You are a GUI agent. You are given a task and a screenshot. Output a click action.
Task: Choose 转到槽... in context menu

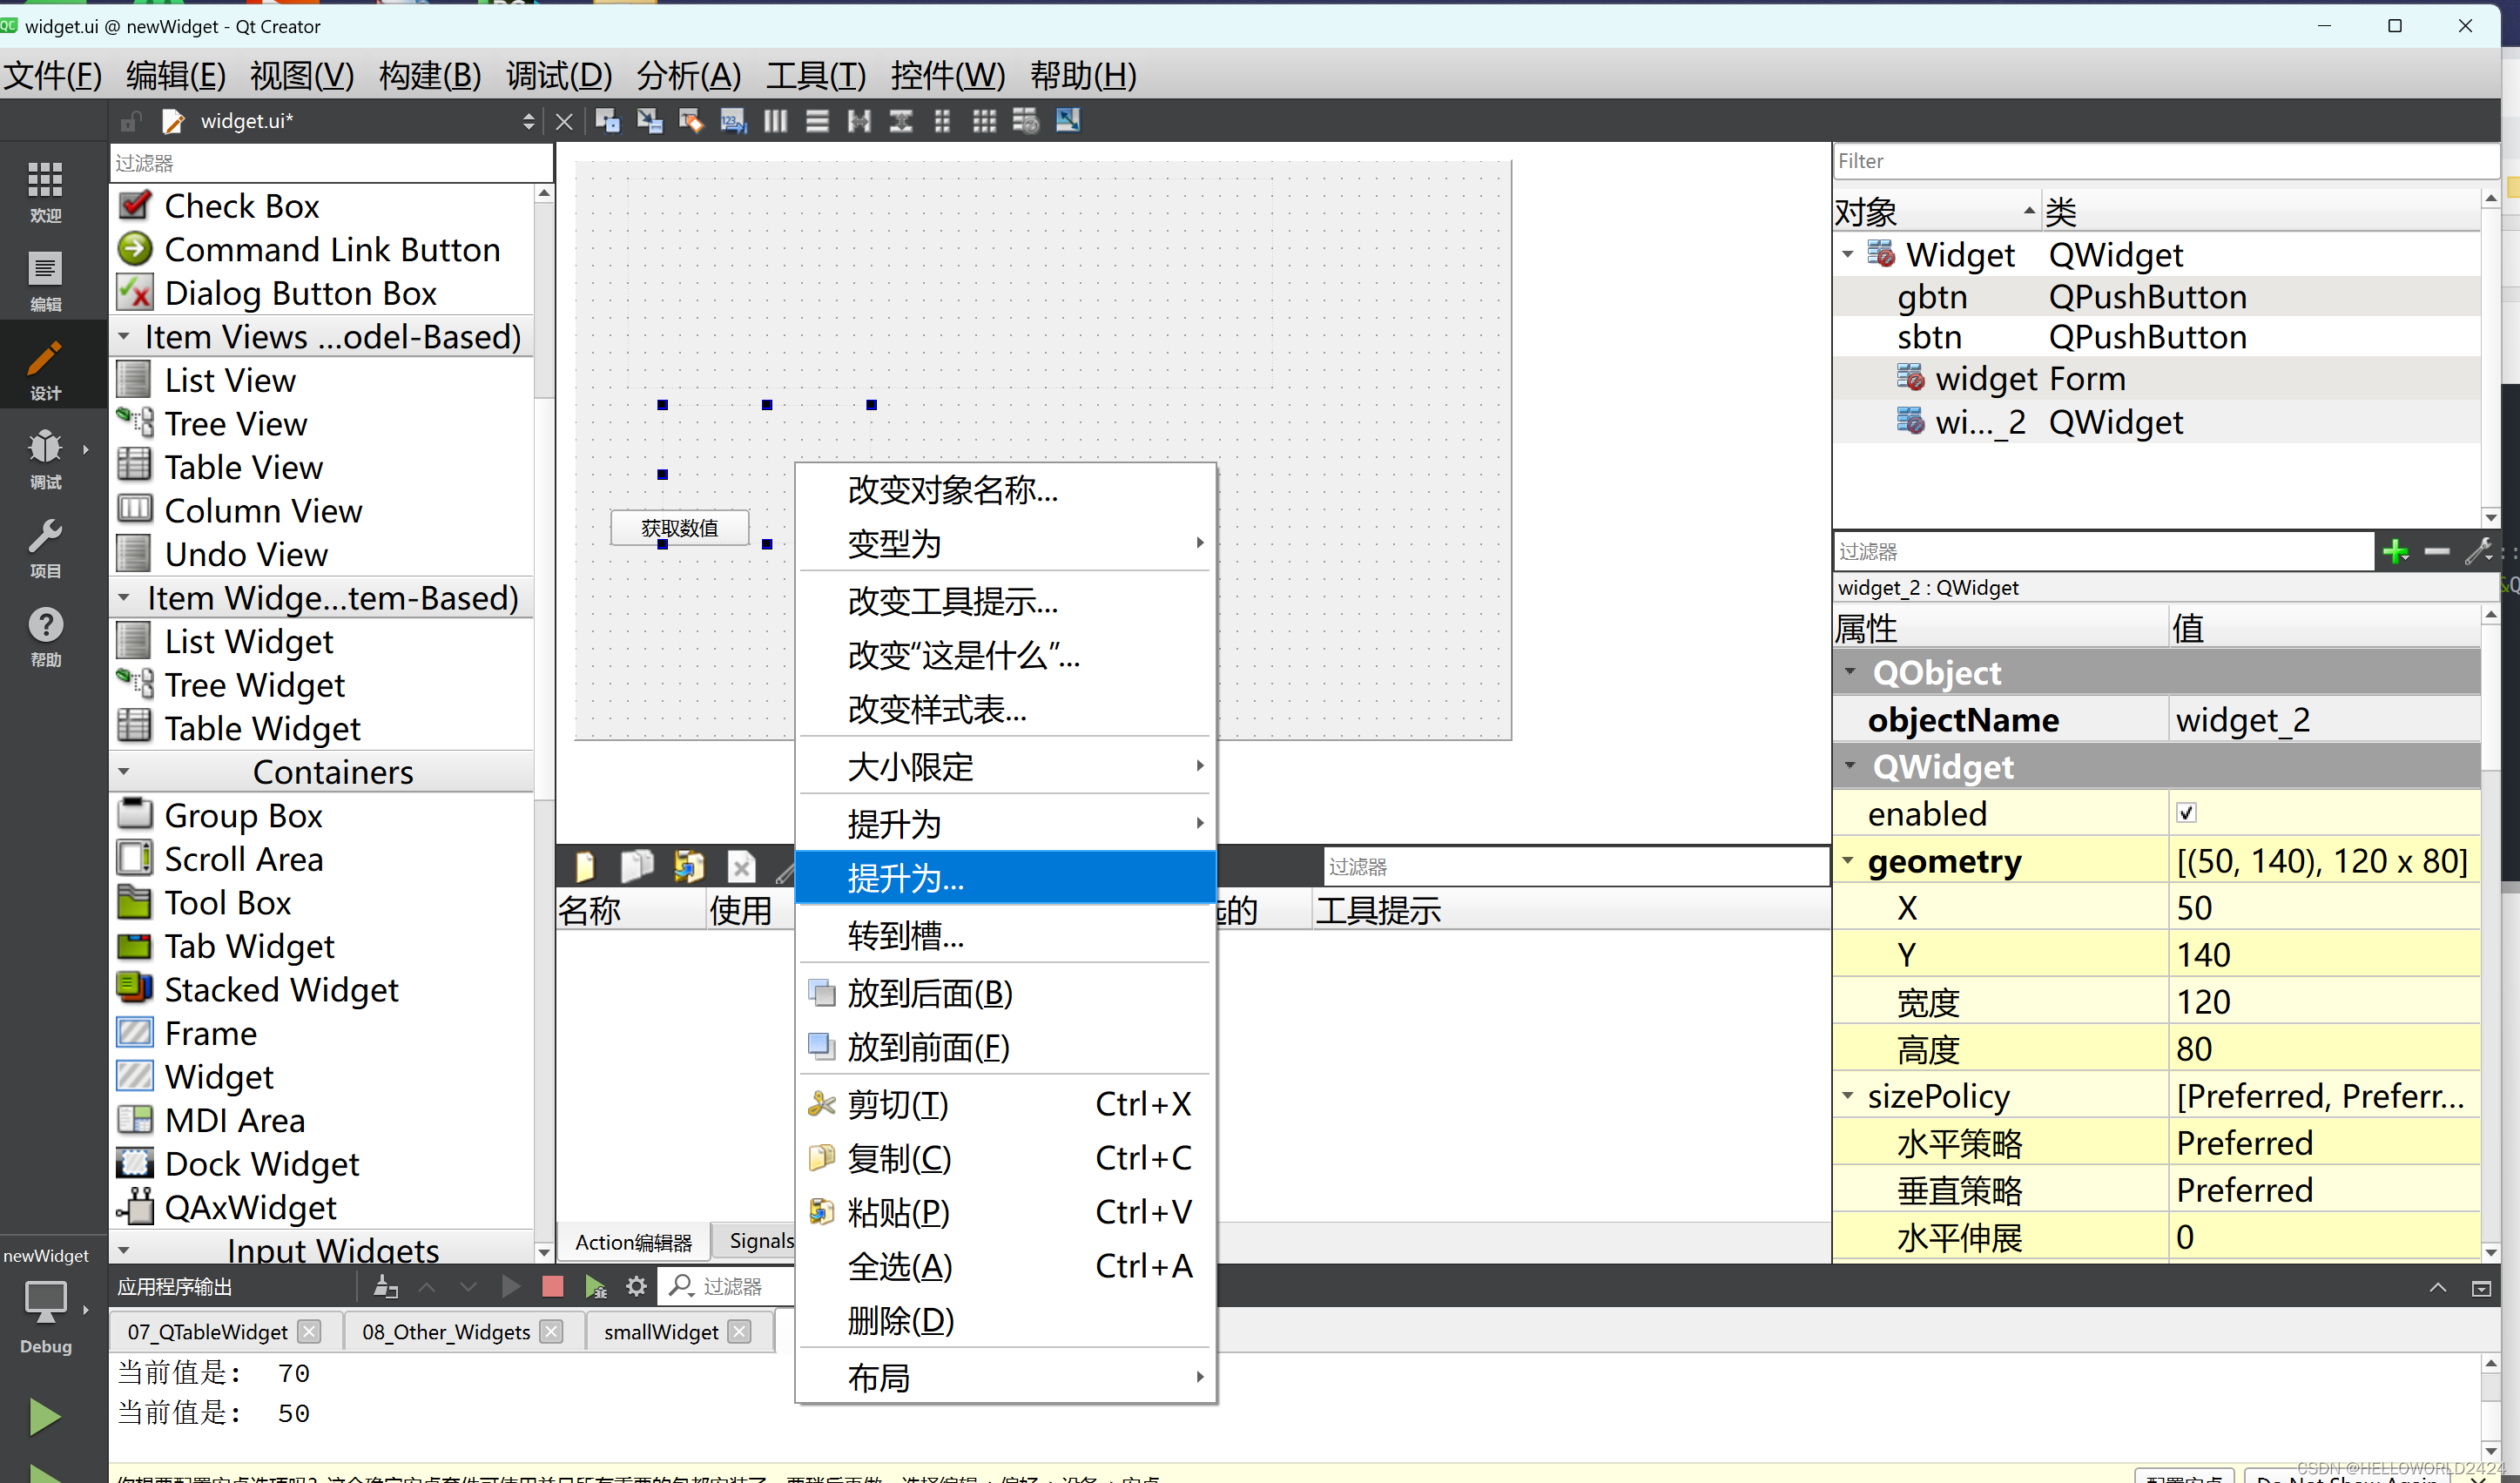coord(1005,935)
